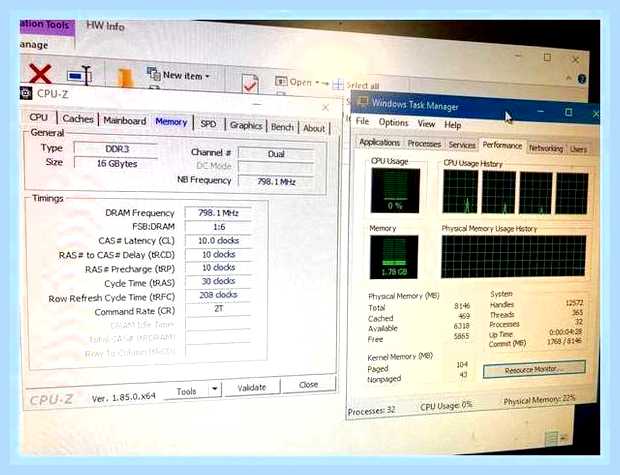The image size is (620, 475).
Task: Switch to the SPD tab in CPU-Z
Action: [x=208, y=124]
